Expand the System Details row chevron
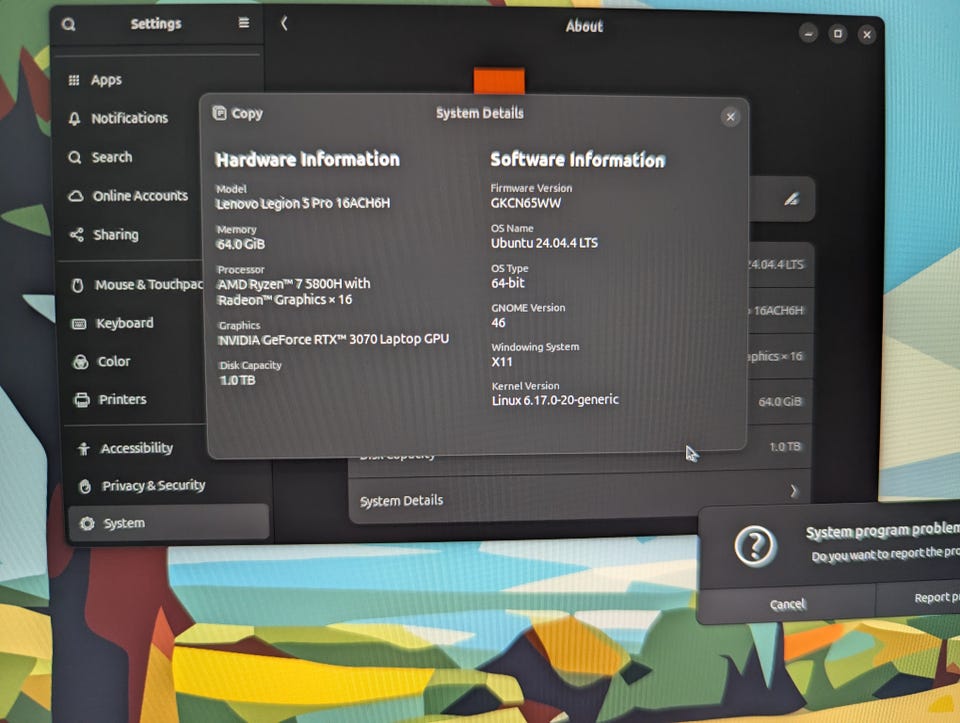 [793, 491]
